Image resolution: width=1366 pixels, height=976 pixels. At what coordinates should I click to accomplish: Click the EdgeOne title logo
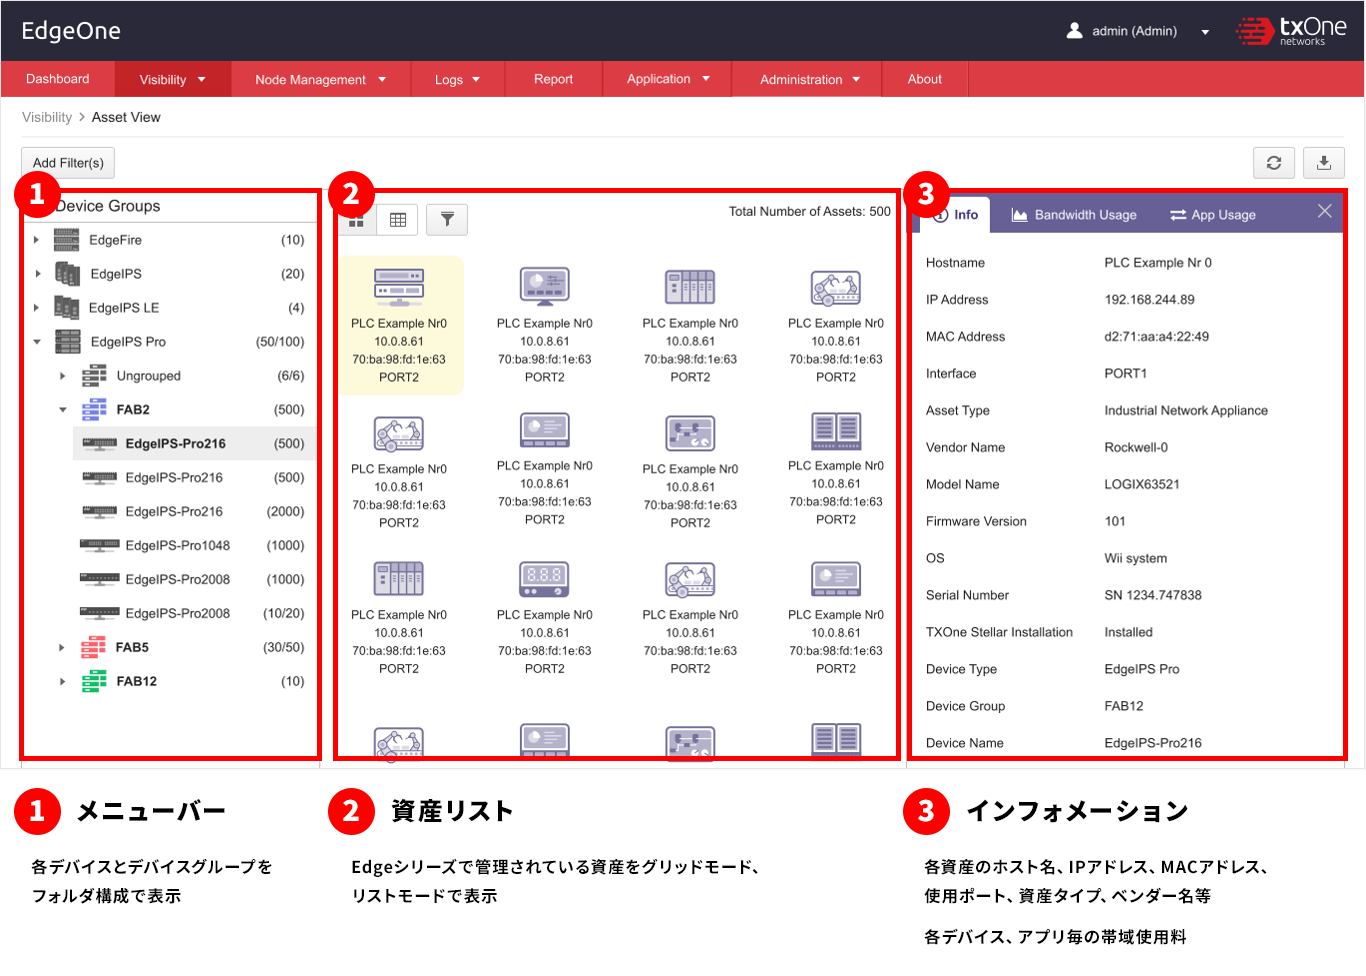coord(71,31)
